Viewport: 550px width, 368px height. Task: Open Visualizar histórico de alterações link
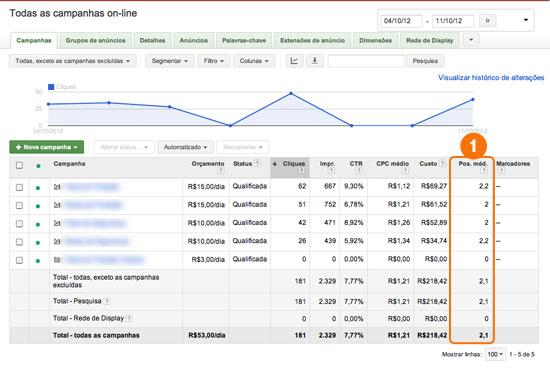[491, 78]
